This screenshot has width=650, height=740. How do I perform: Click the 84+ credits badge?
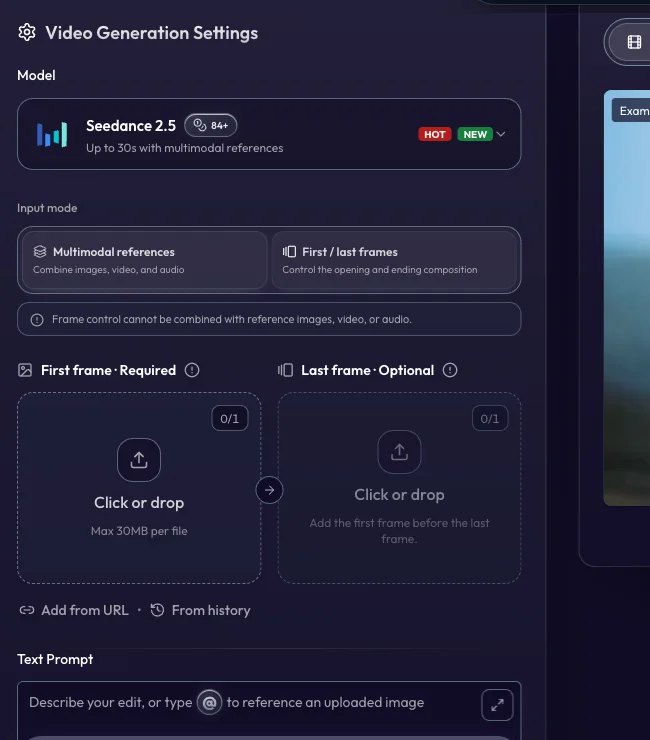pyautogui.click(x=211, y=126)
